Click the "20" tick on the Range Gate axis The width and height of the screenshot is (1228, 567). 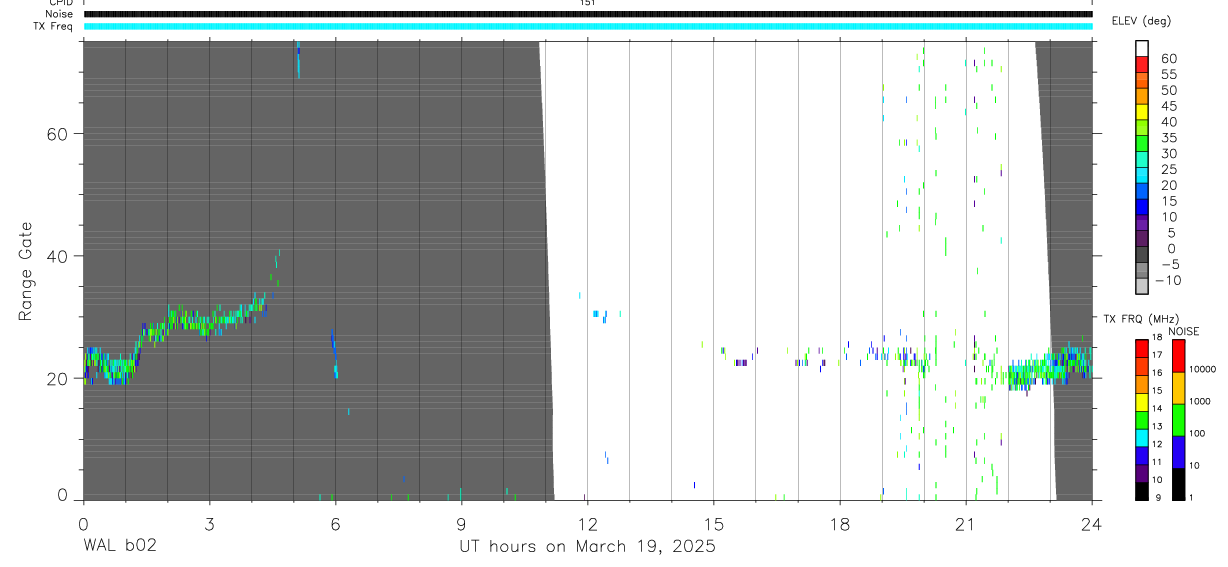[57, 378]
